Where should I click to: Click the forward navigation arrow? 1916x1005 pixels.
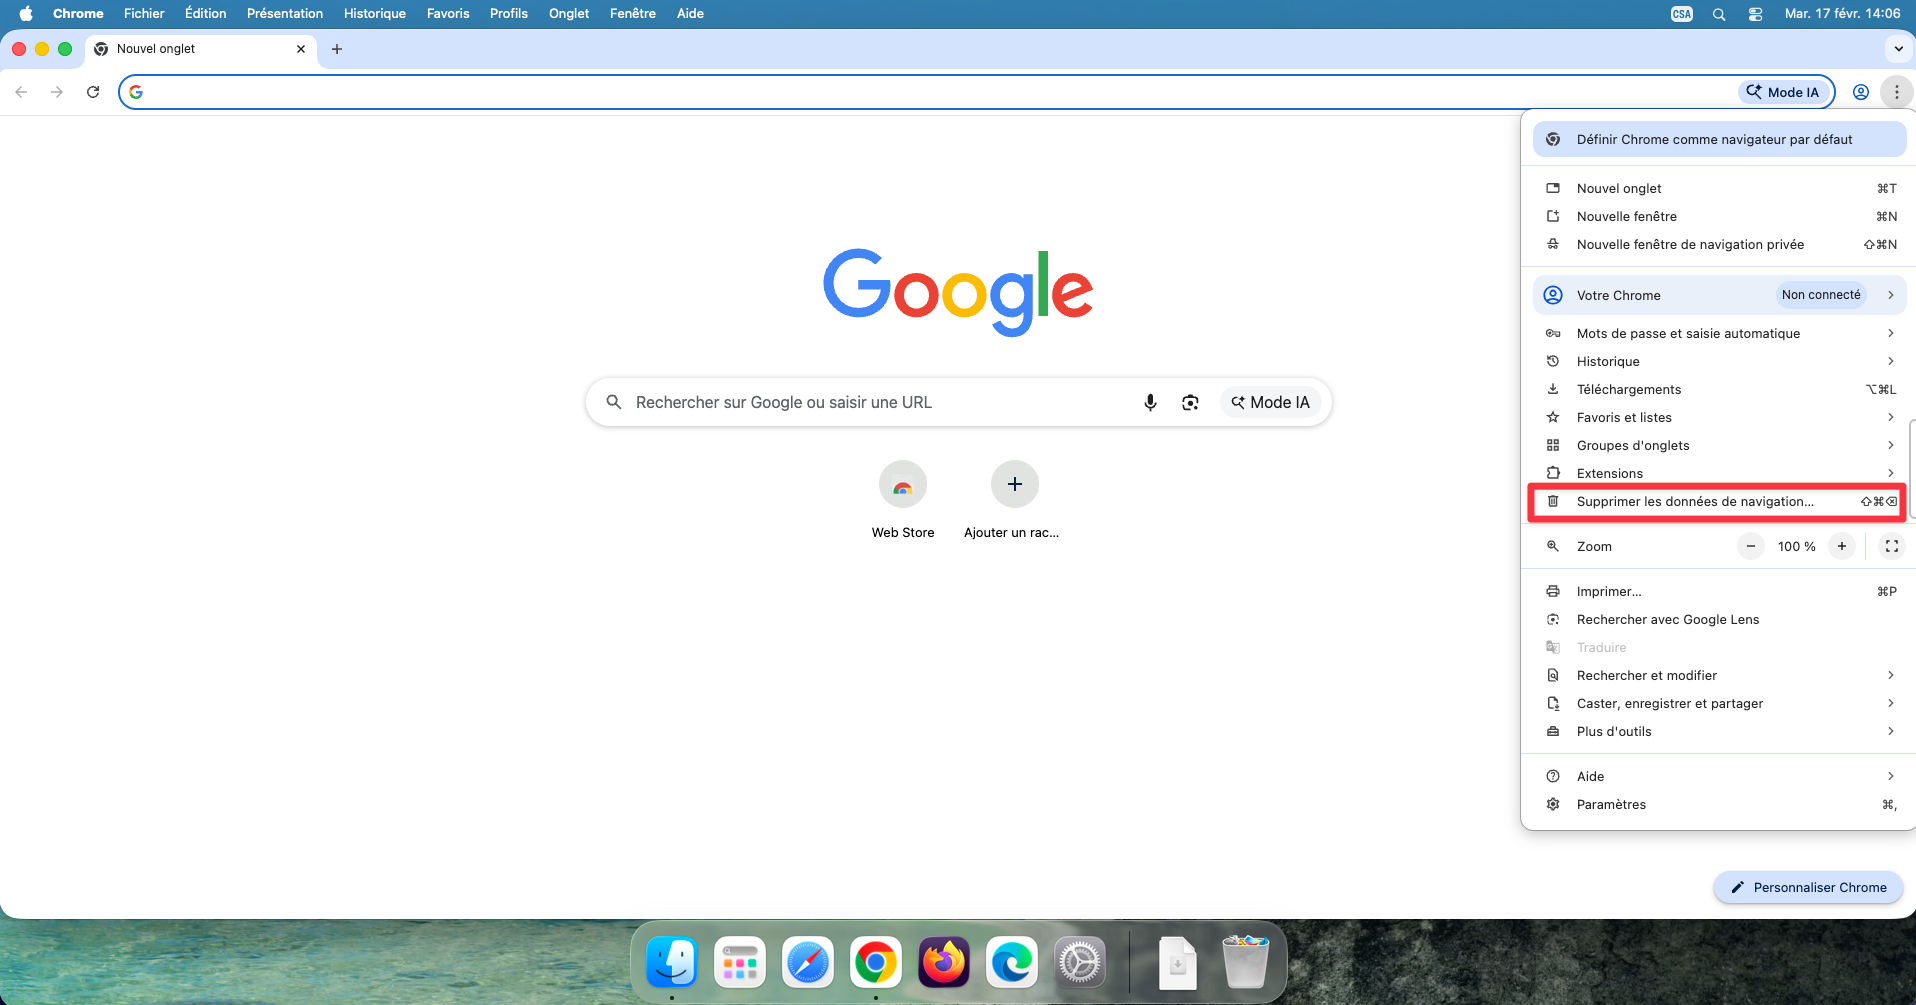(x=57, y=92)
